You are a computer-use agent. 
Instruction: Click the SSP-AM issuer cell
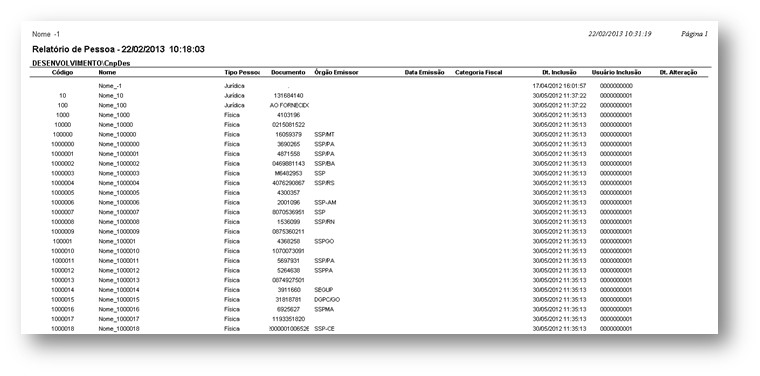325,202
